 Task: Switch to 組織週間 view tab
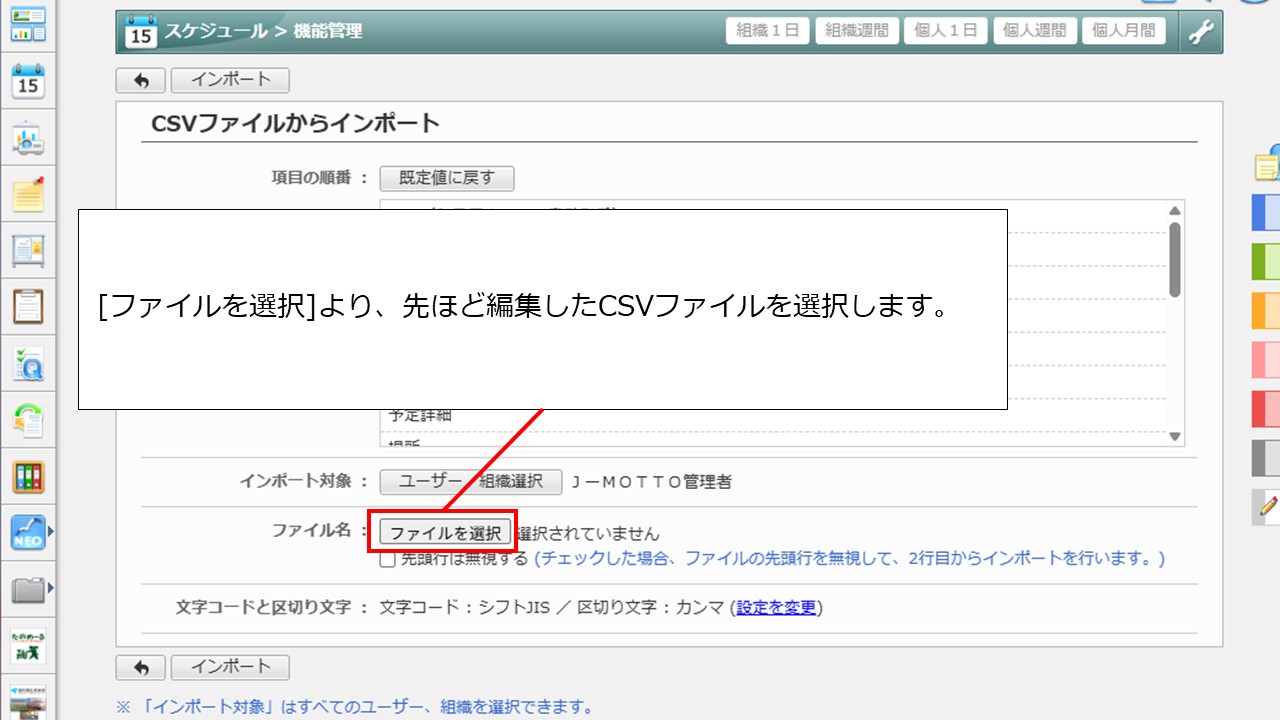tap(857, 31)
